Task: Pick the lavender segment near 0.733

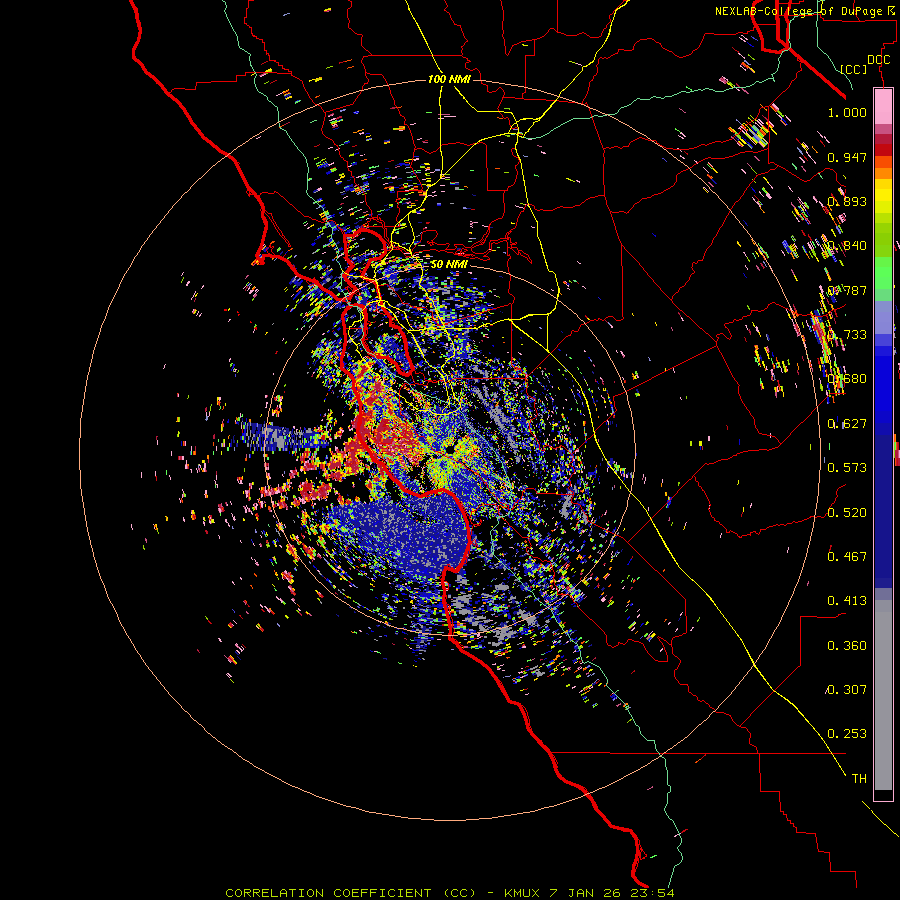Action: 883,317
